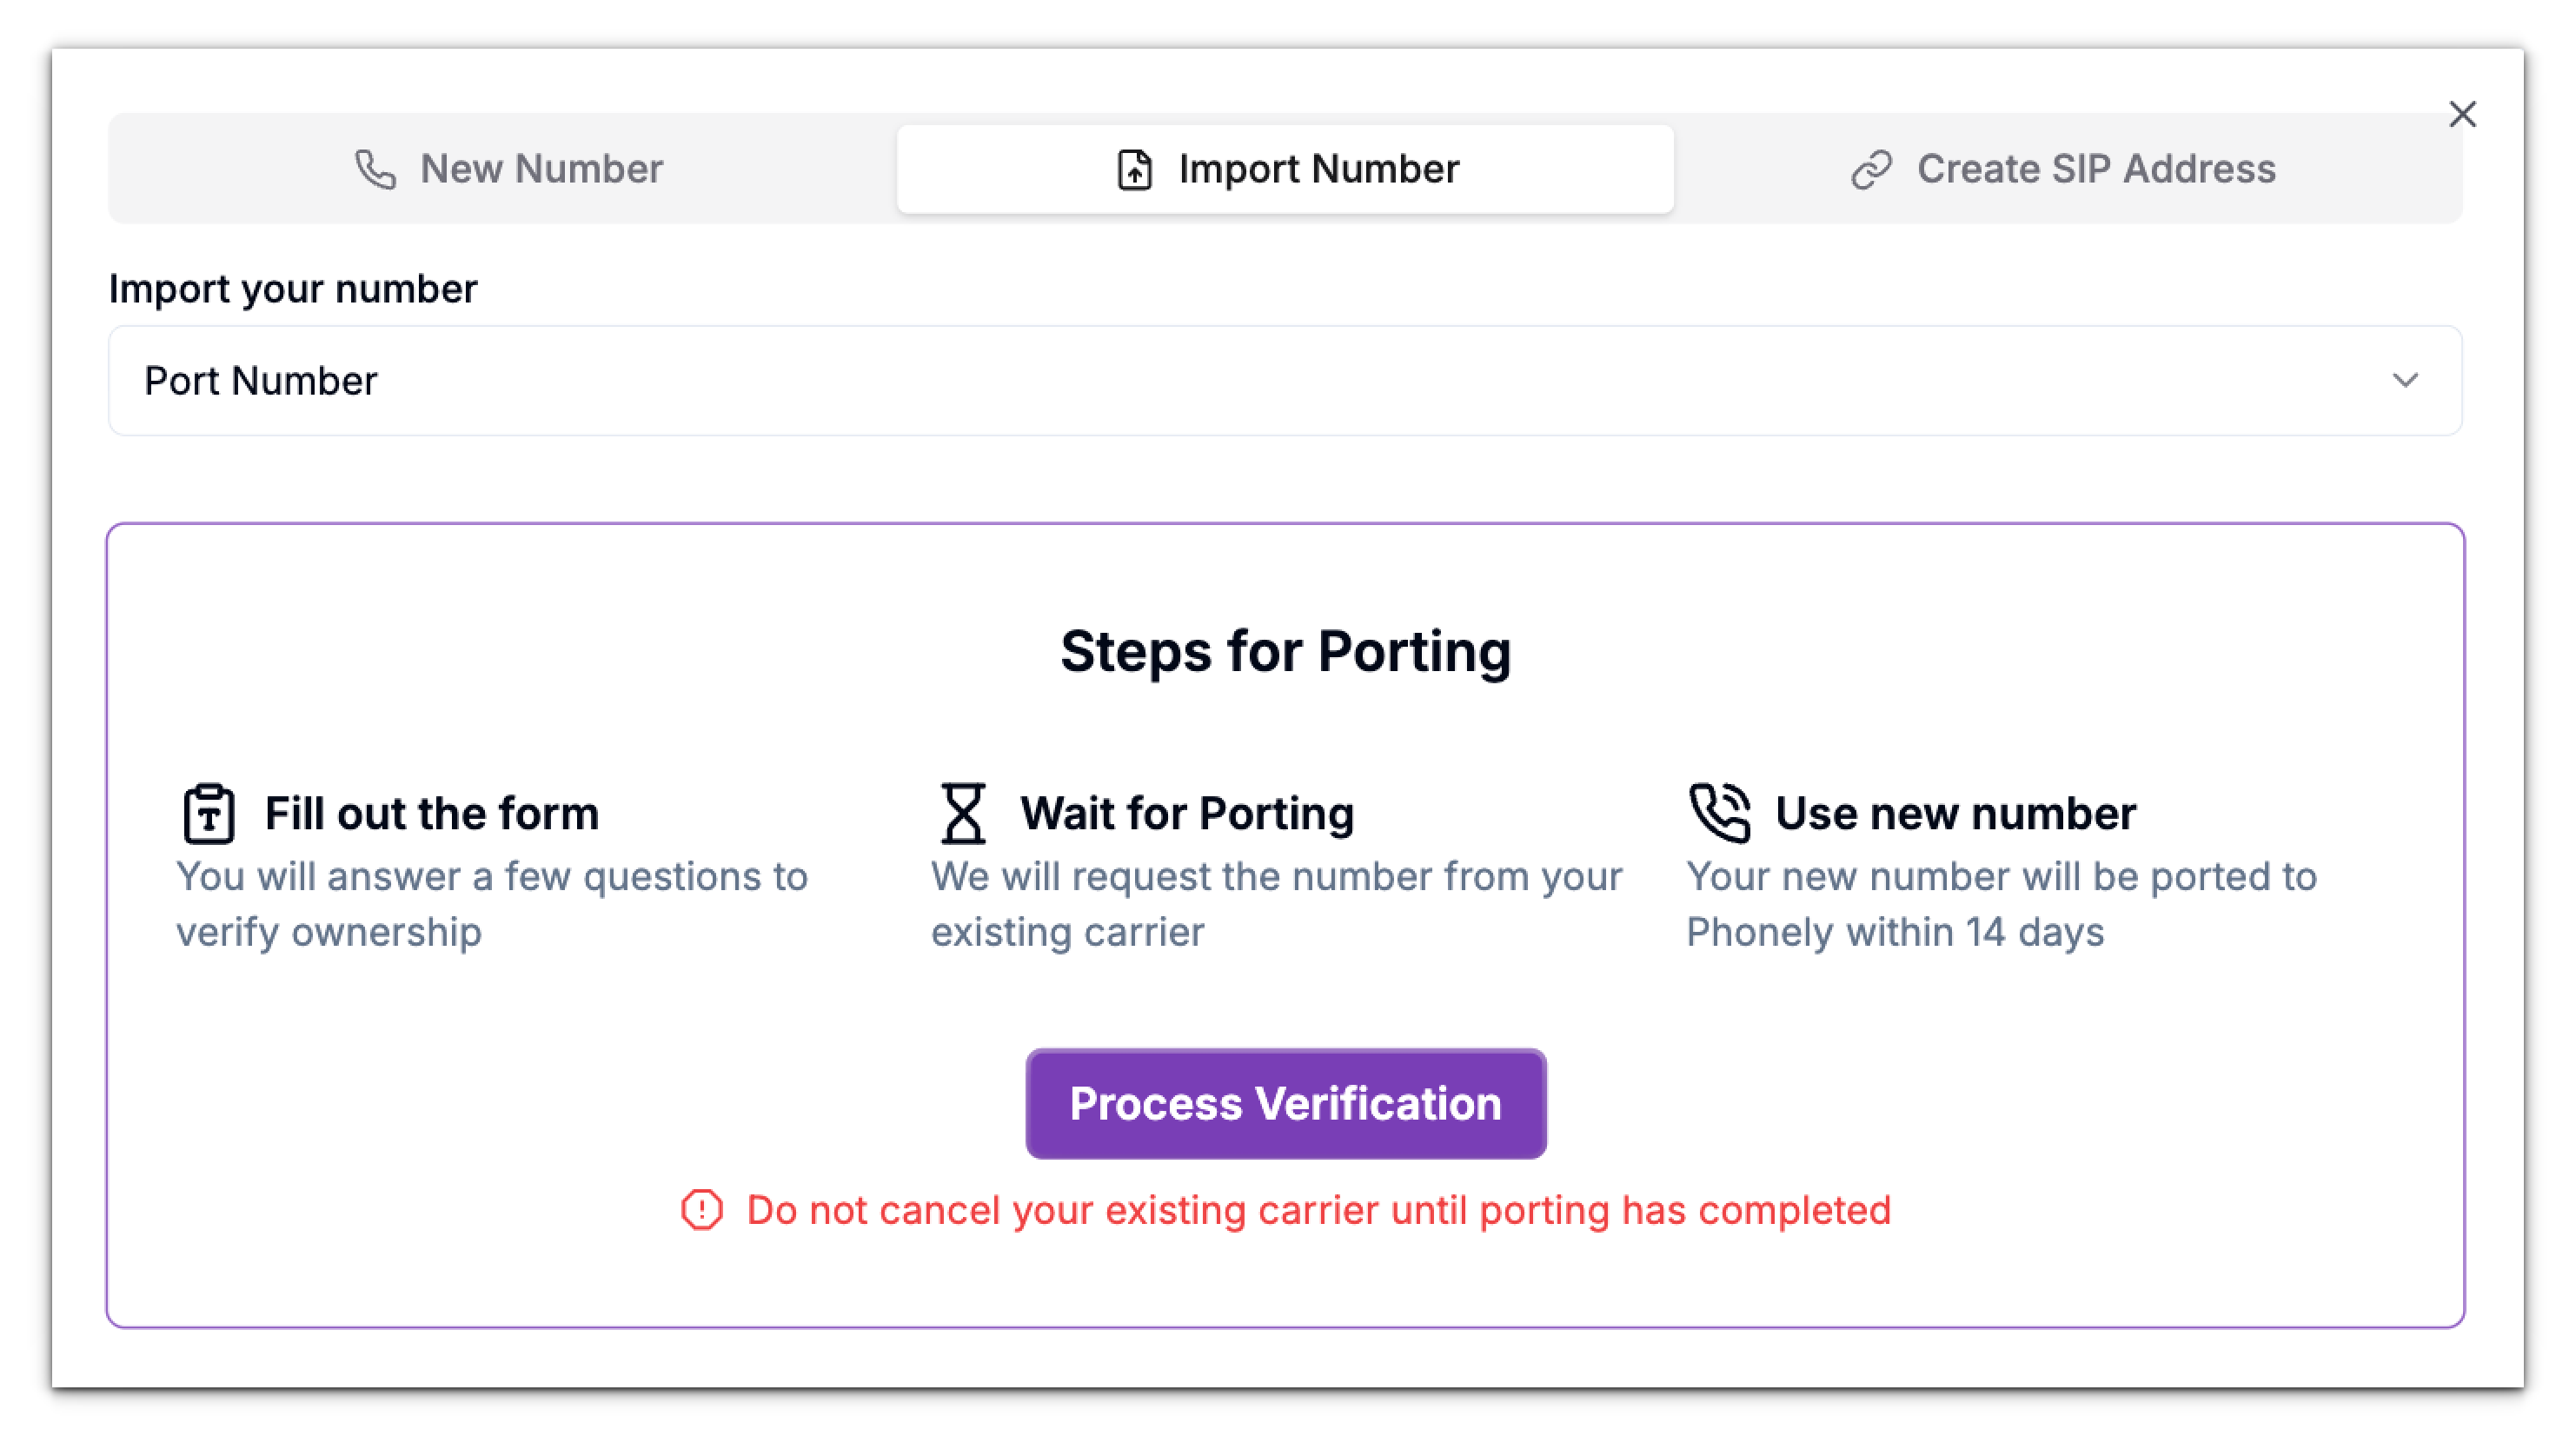Click the clipboard icon next to Fill out the form
The image size is (2576, 1443).
(208, 814)
